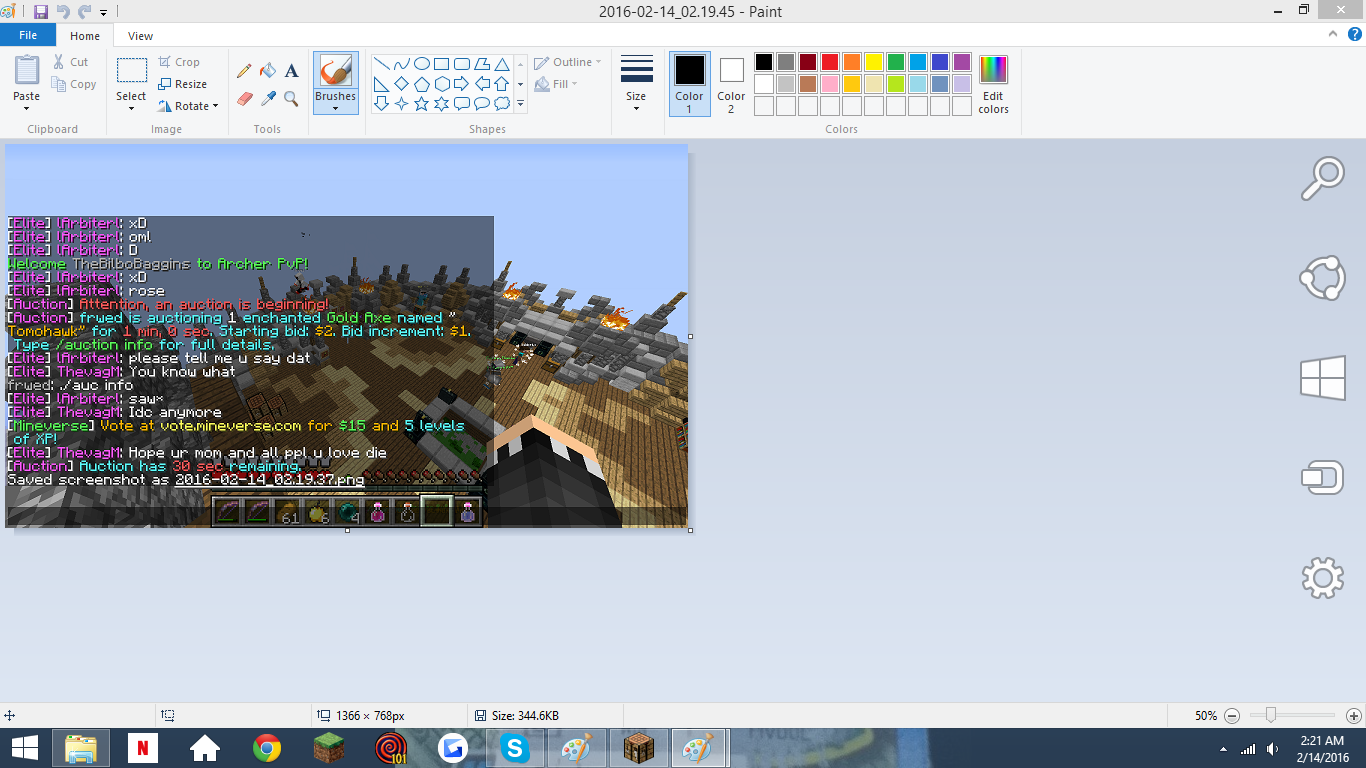
Task: Open the Outline dropdown
Action: (x=568, y=62)
